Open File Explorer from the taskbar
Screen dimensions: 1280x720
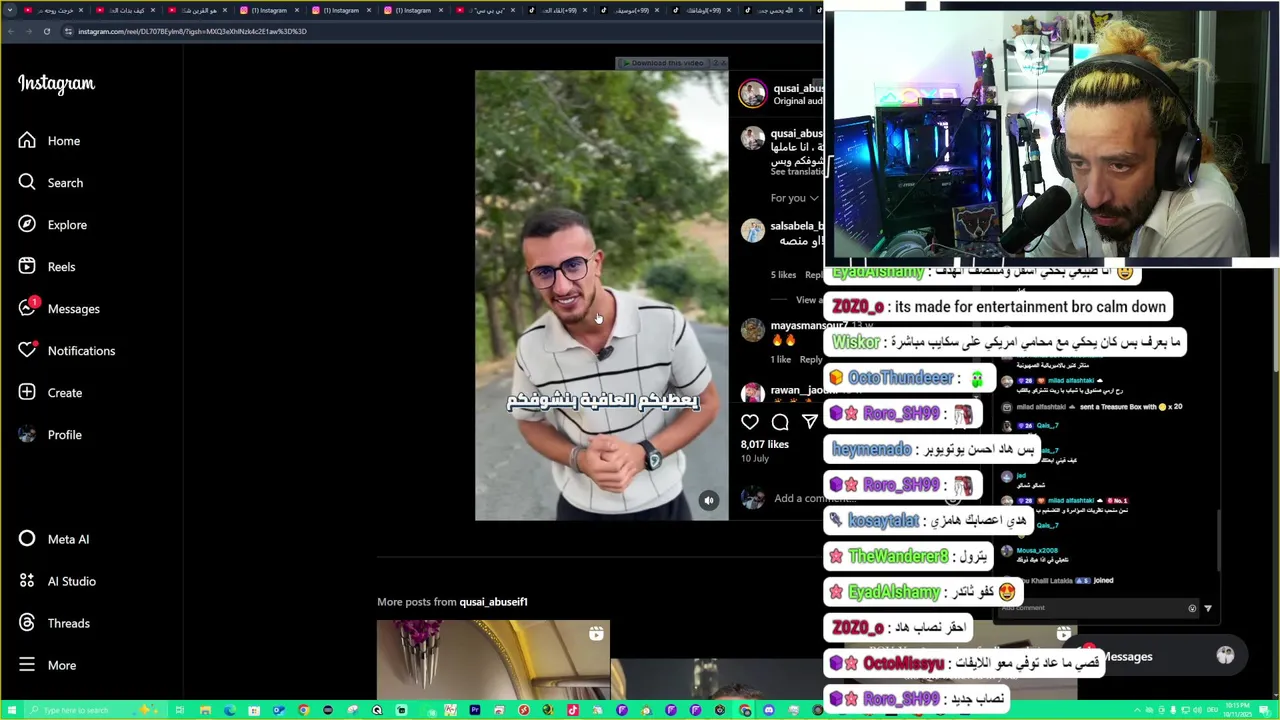point(205,710)
